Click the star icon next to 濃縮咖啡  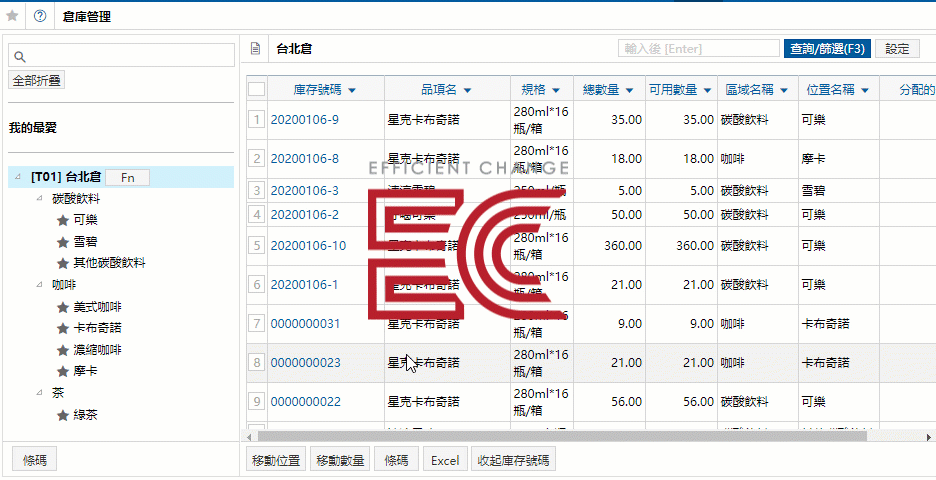click(x=62, y=350)
